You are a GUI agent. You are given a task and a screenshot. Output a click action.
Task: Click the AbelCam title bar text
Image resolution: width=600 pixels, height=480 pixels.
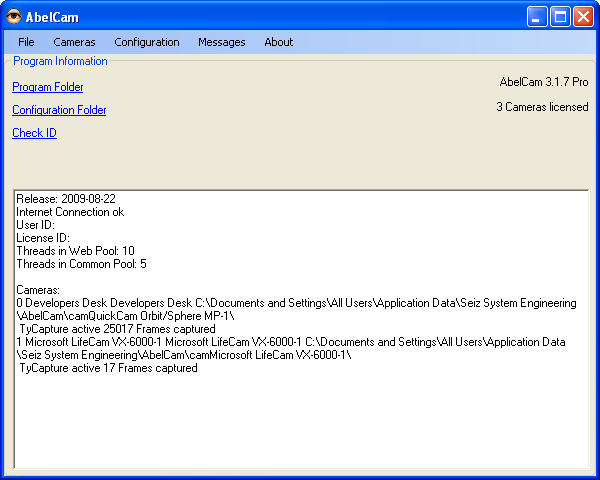[52, 17]
